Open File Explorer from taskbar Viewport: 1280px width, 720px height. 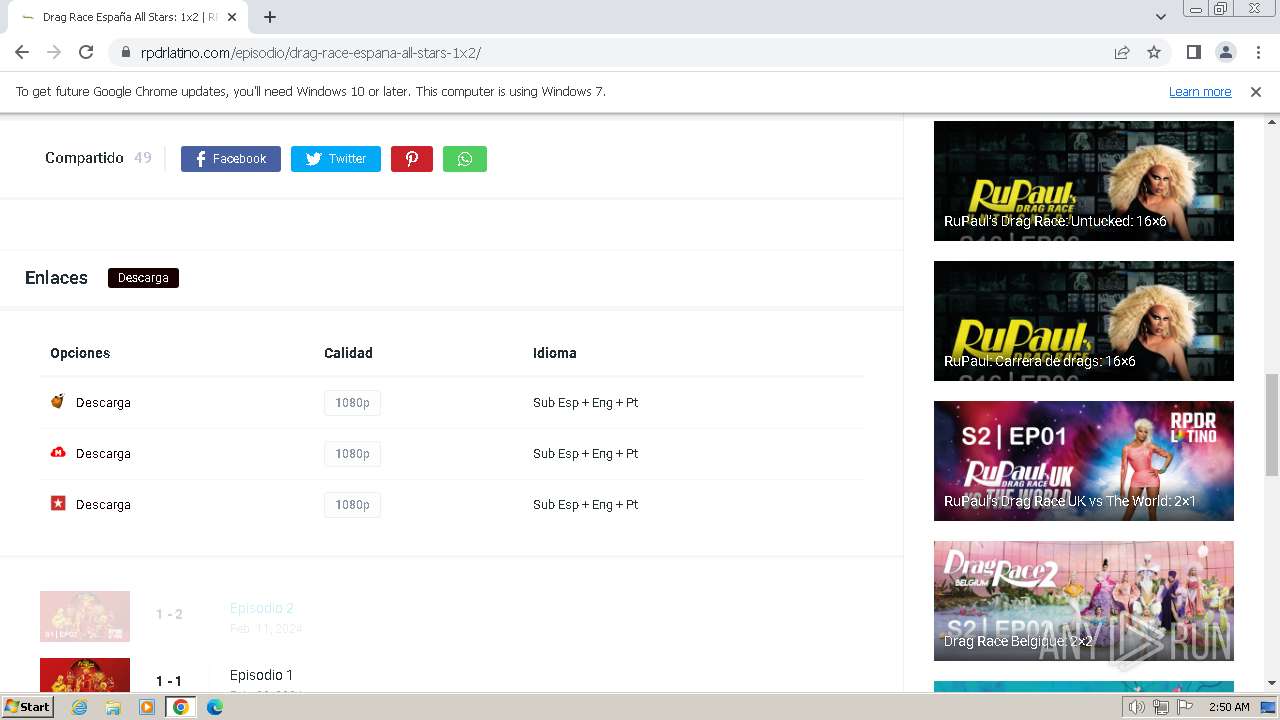pyautogui.click(x=113, y=707)
